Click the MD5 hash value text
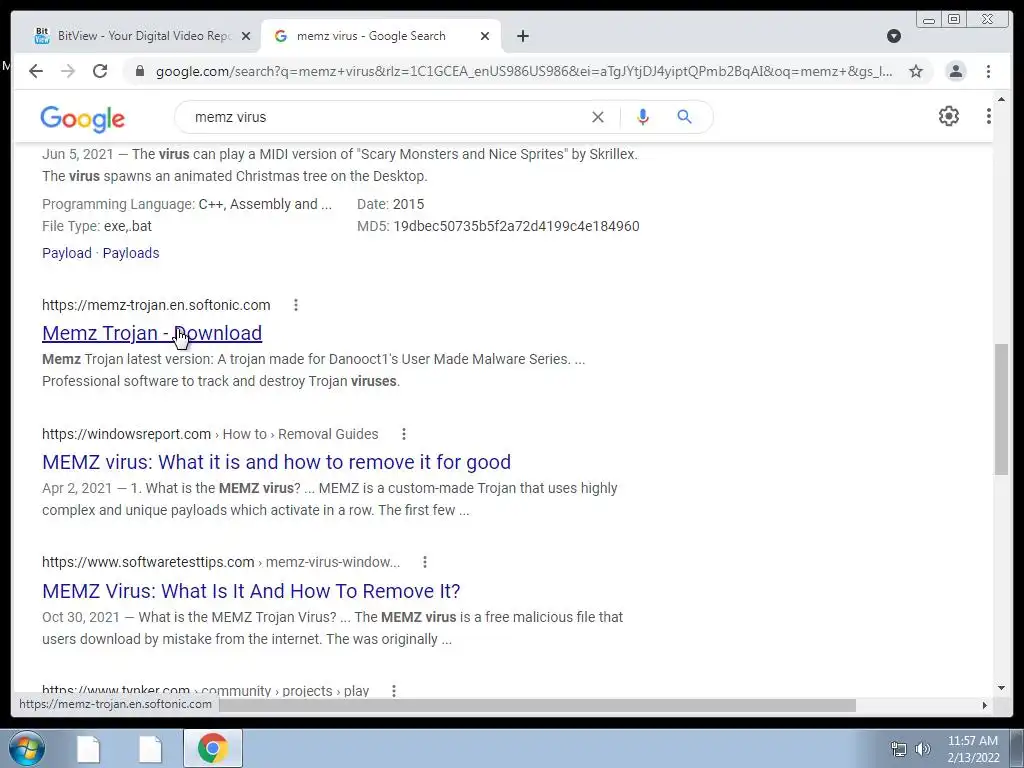The width and height of the screenshot is (1024, 768). (516, 226)
